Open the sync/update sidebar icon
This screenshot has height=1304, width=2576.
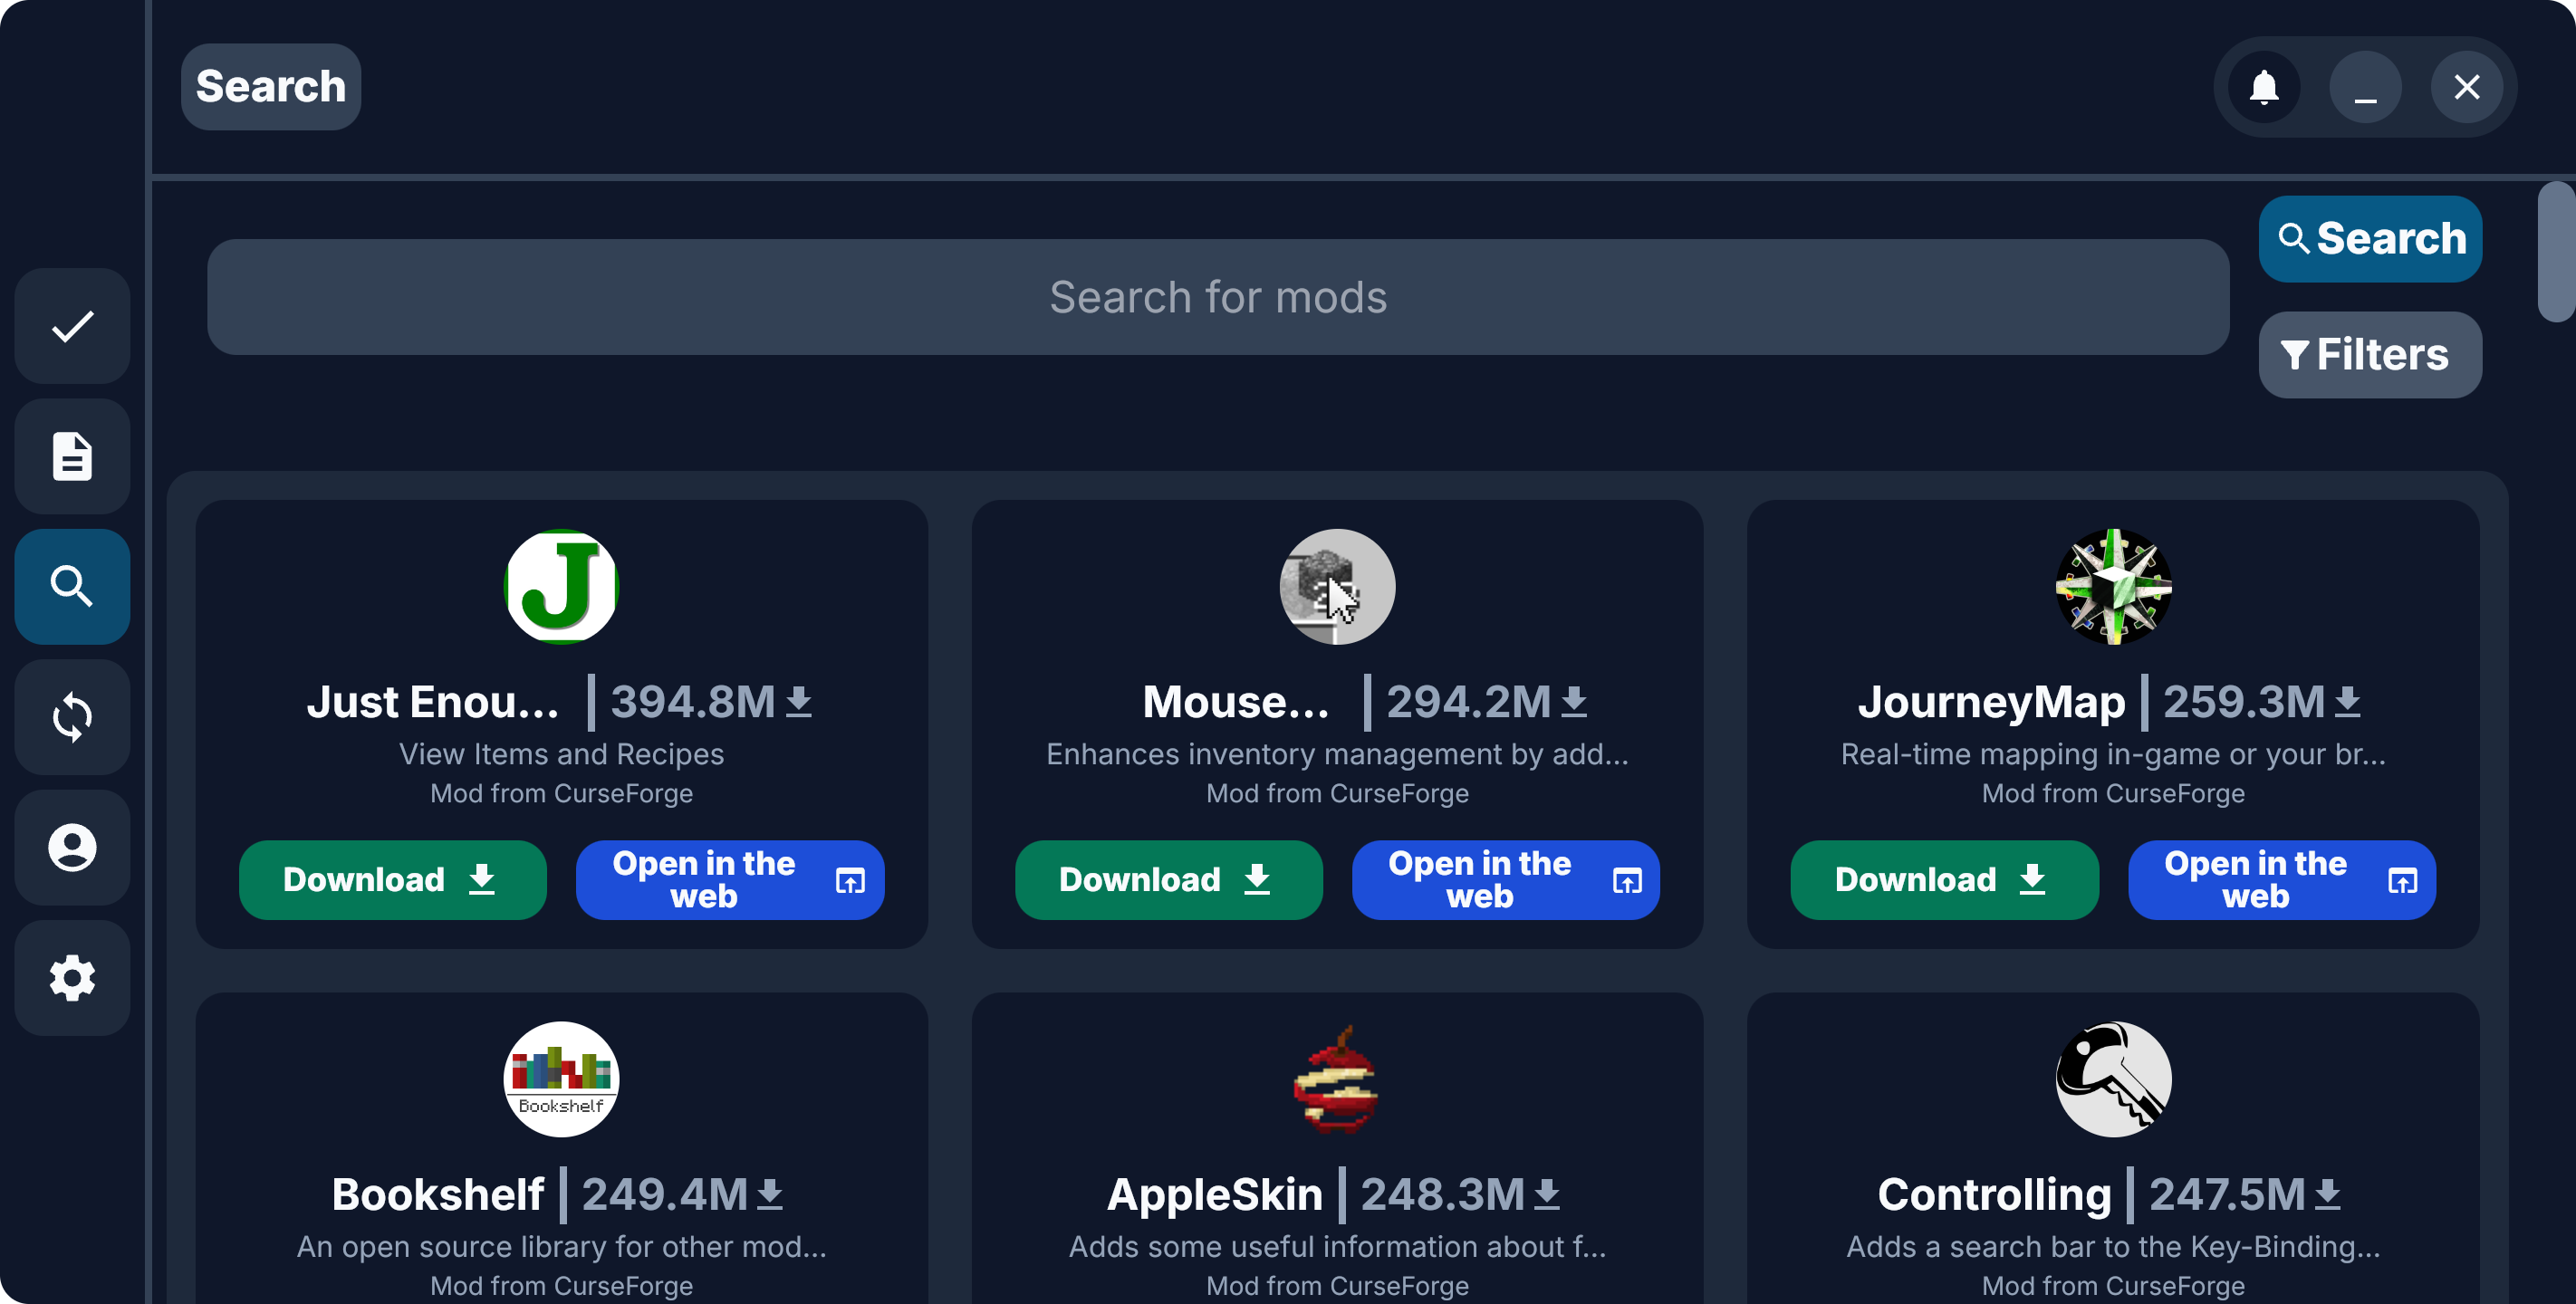pyautogui.click(x=72, y=717)
